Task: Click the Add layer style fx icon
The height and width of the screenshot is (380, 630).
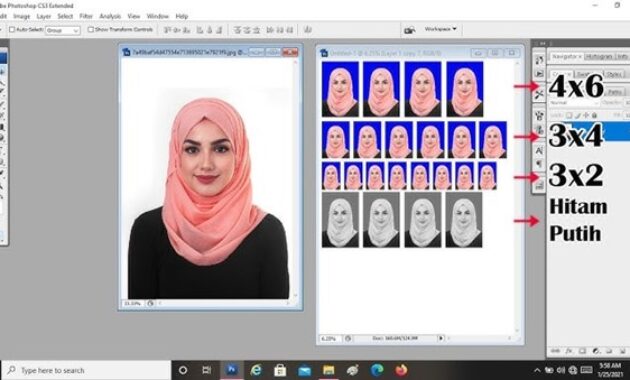Action: click(x=569, y=351)
